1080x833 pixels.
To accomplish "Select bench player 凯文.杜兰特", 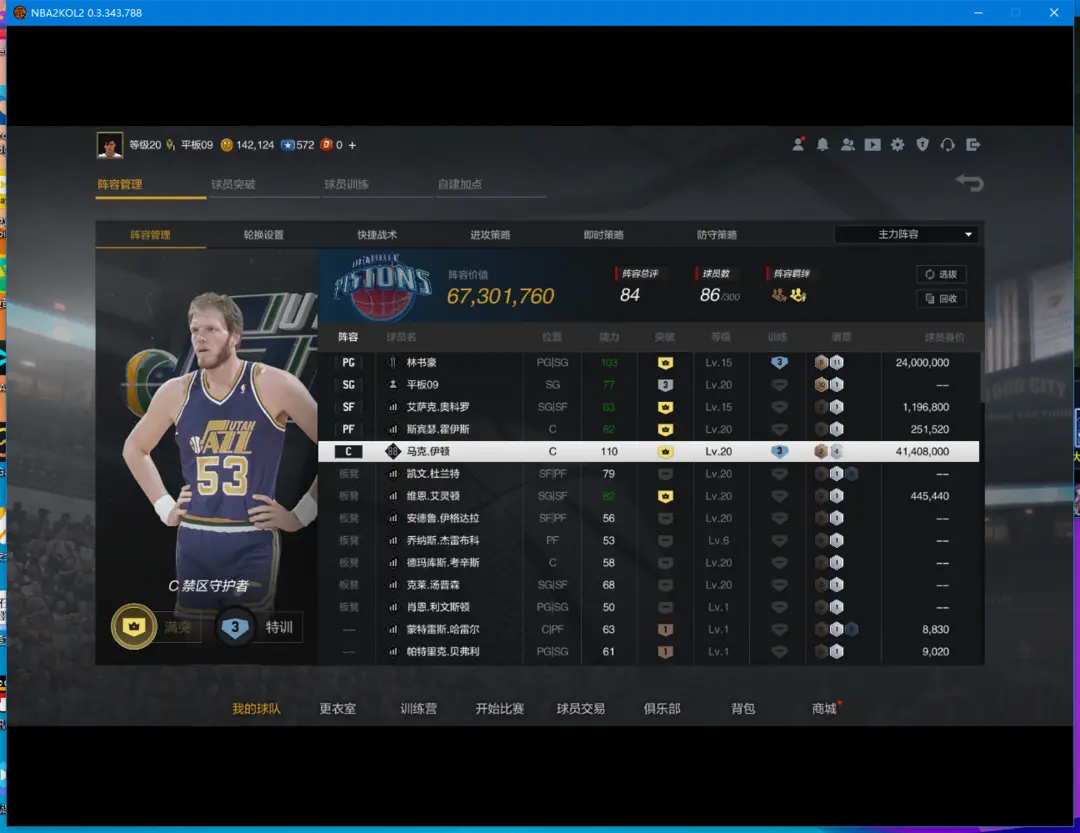I will [648, 473].
